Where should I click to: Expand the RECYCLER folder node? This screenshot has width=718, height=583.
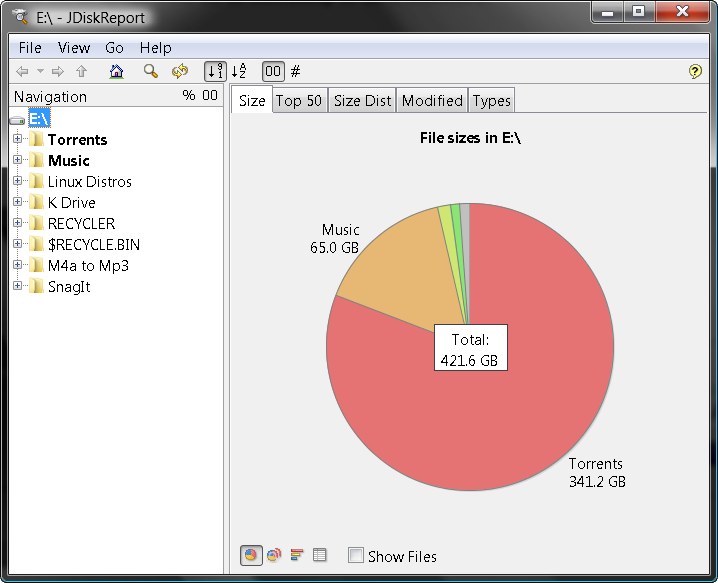17,223
